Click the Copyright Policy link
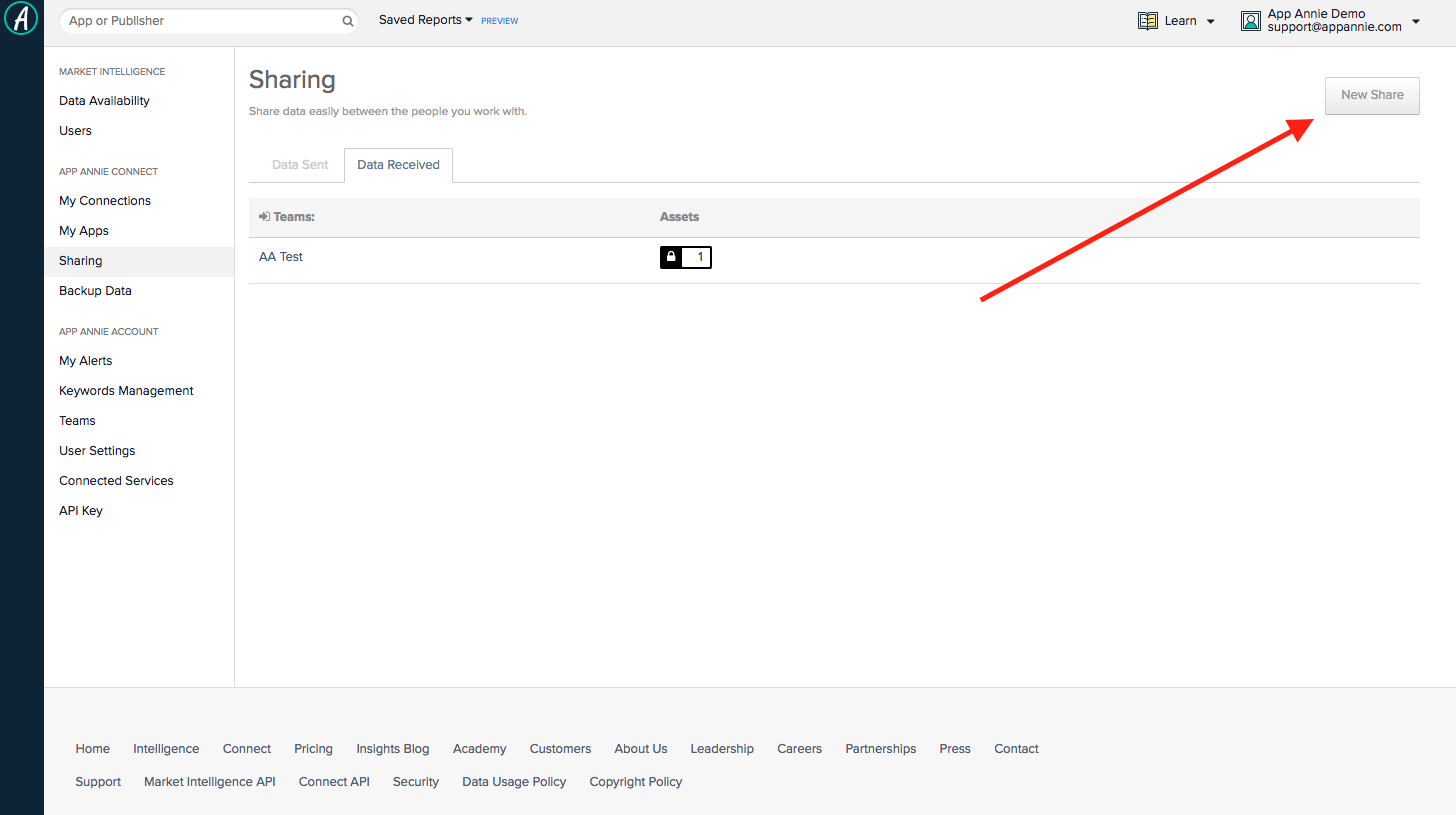This screenshot has height=815, width=1456. 636,782
